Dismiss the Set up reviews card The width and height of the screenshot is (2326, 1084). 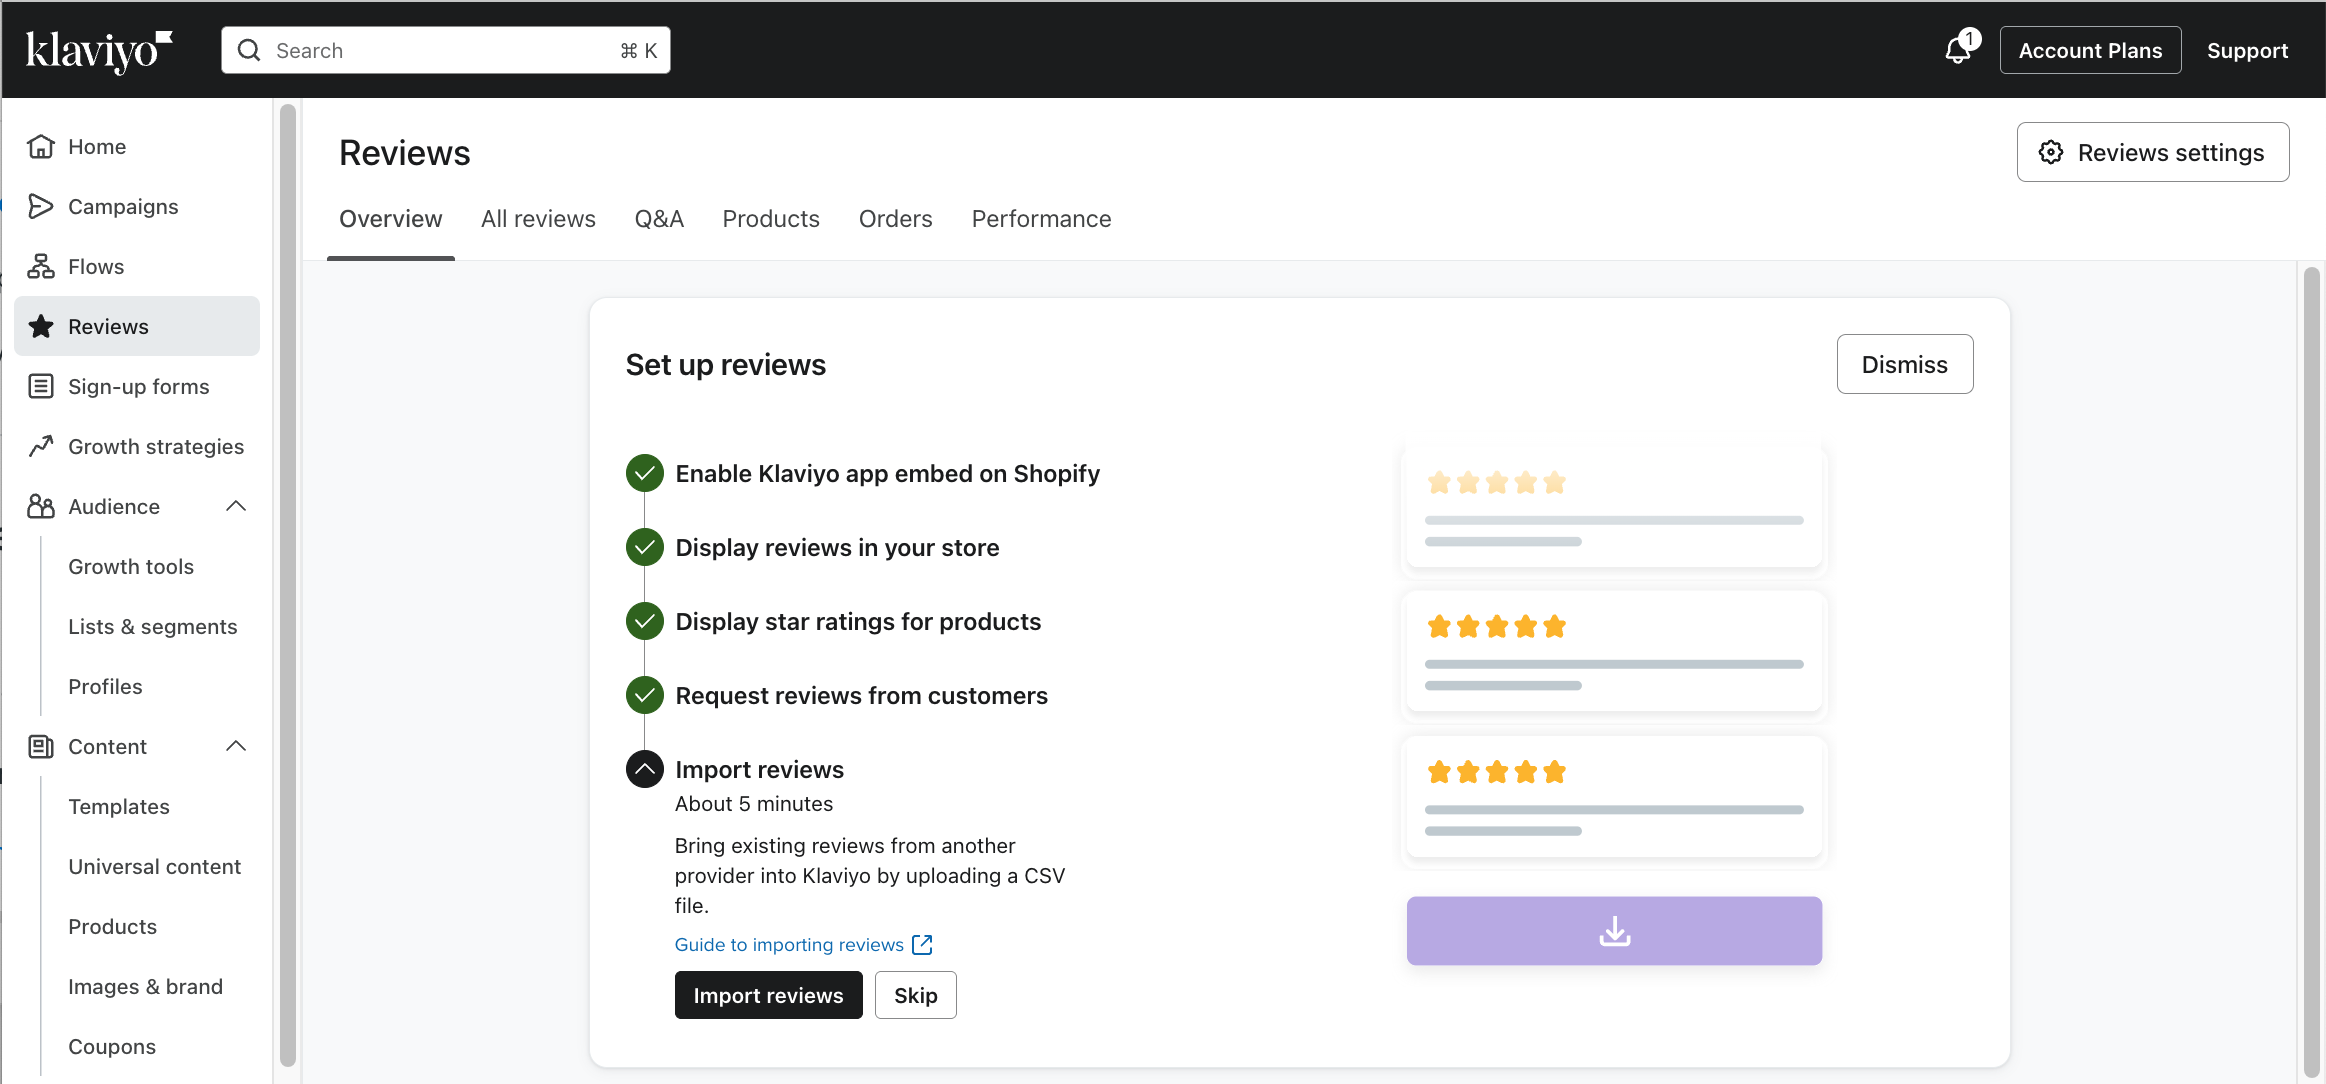coord(1904,365)
